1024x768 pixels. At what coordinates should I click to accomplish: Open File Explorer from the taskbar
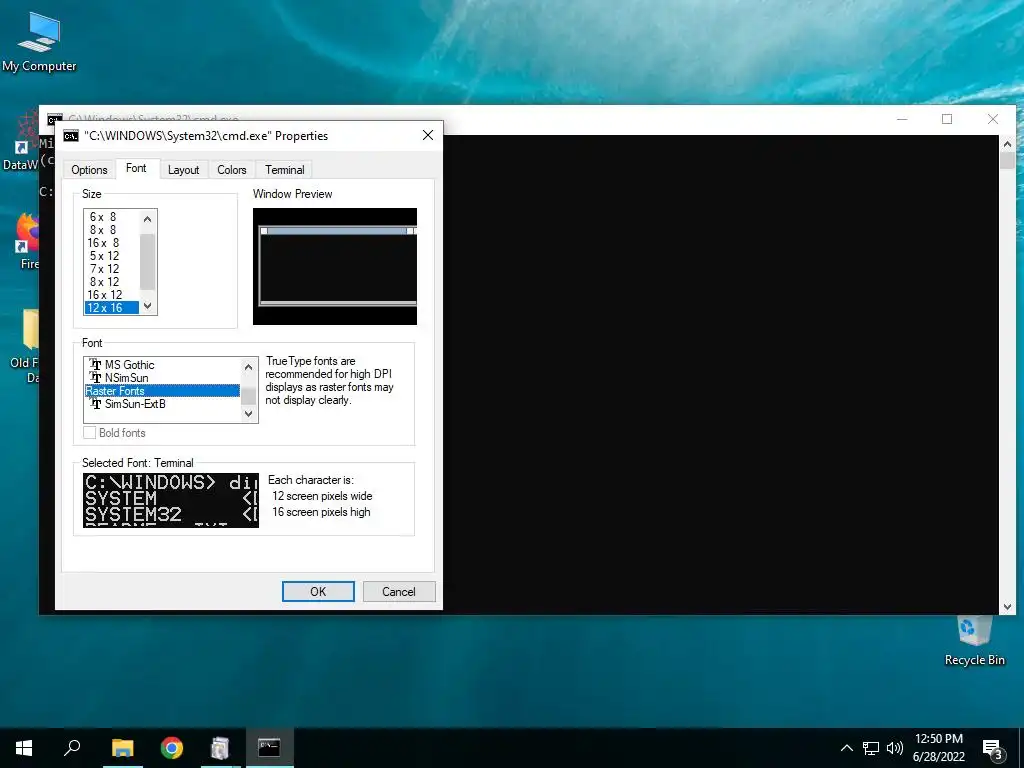point(122,748)
